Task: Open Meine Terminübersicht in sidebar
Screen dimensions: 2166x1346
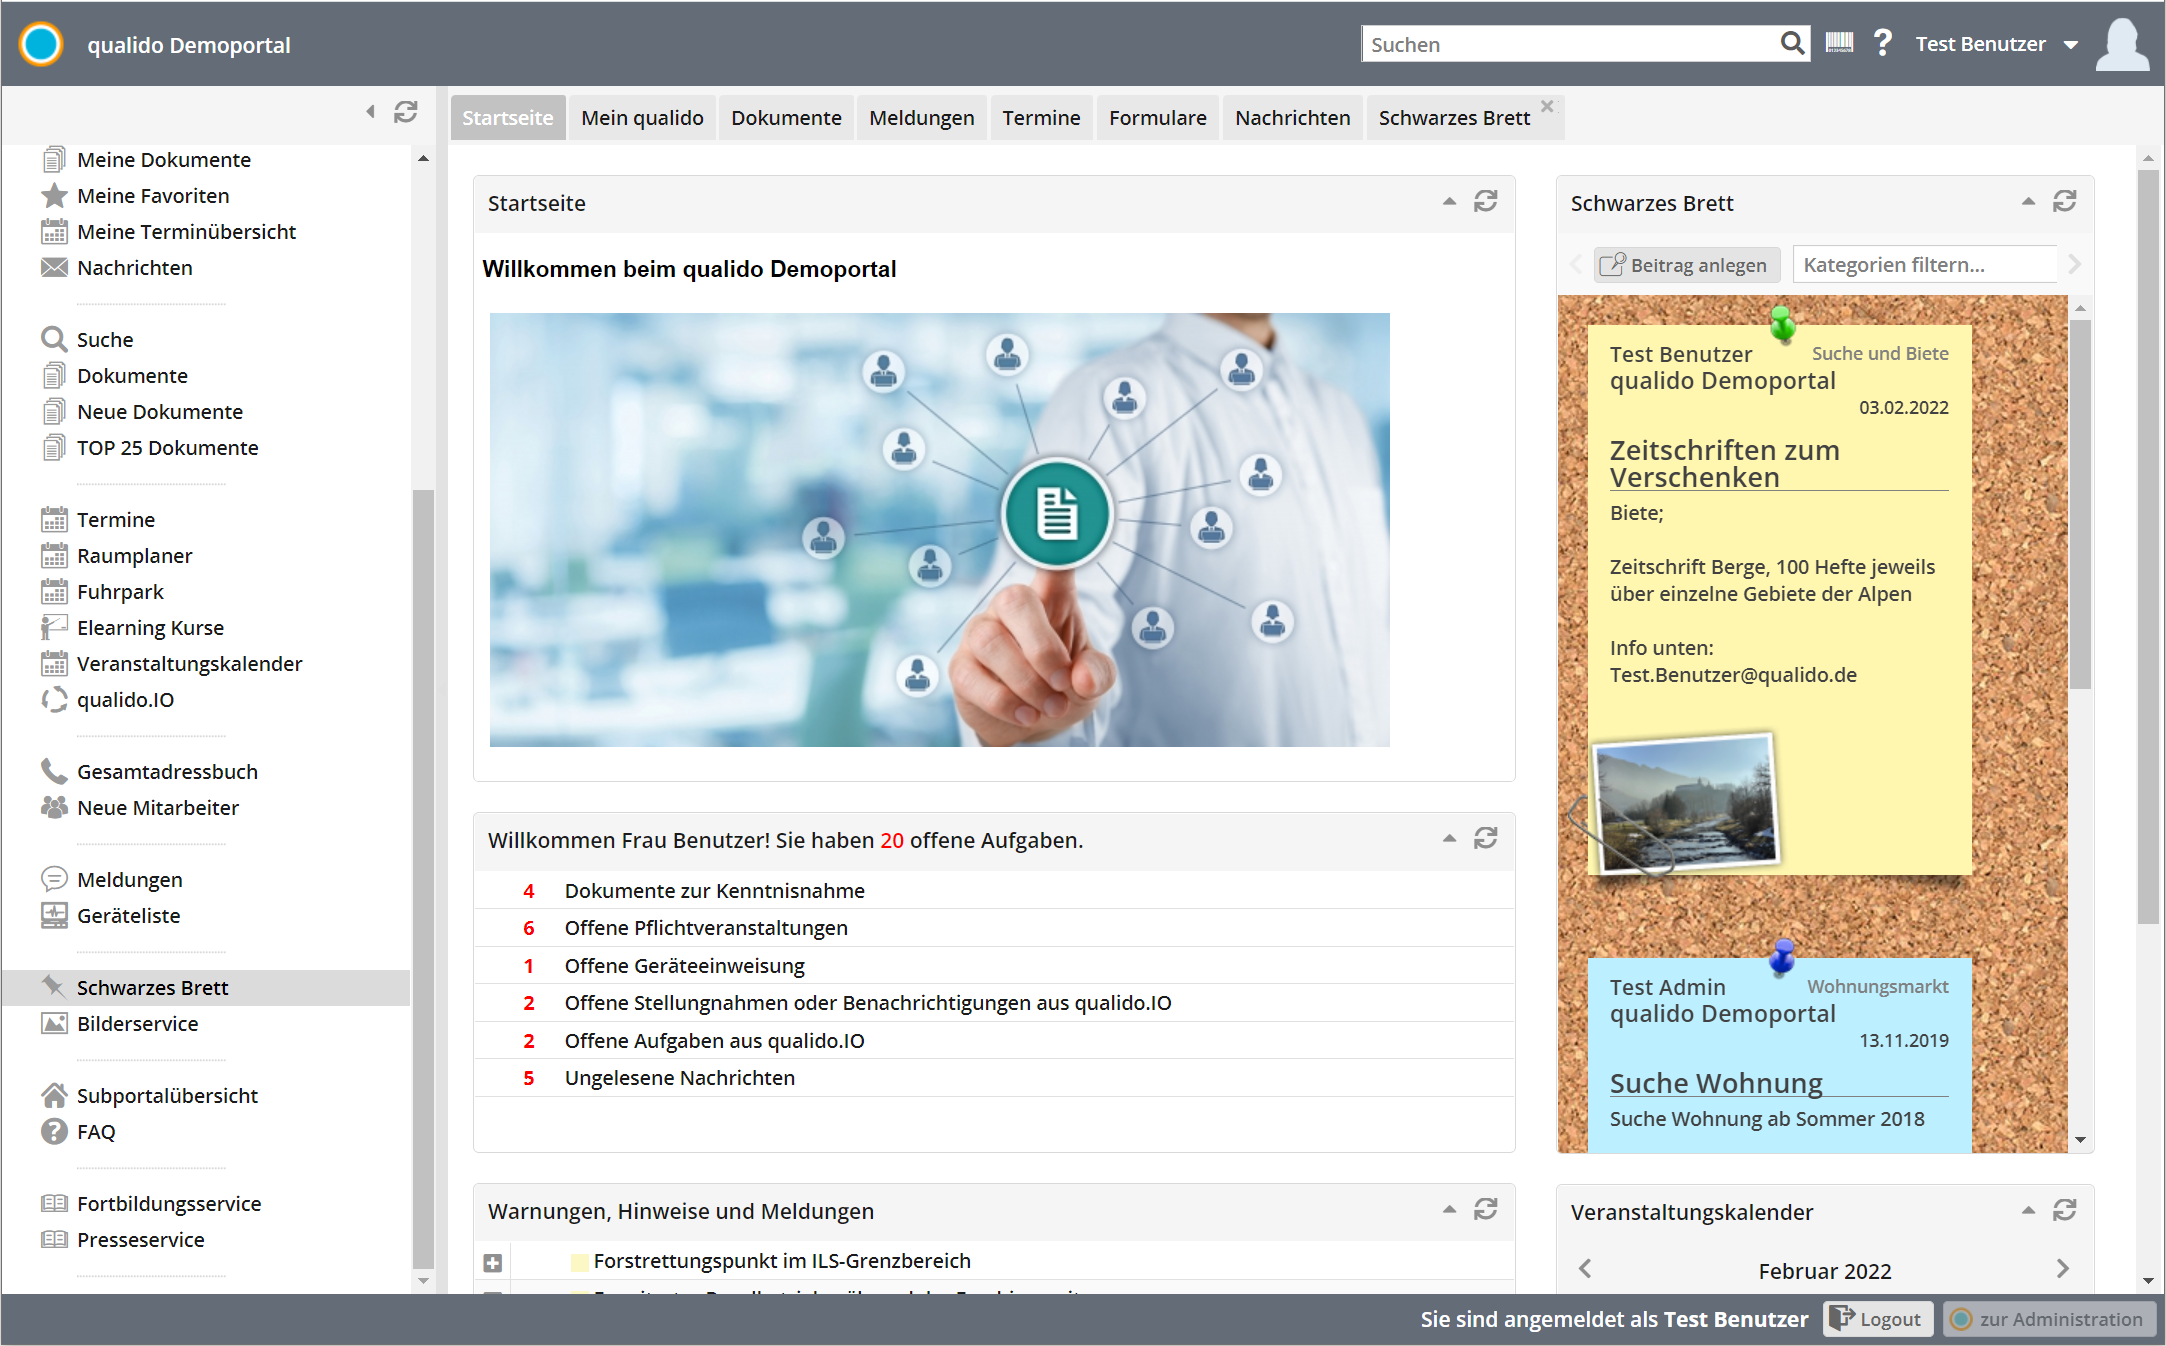Action: (169, 232)
